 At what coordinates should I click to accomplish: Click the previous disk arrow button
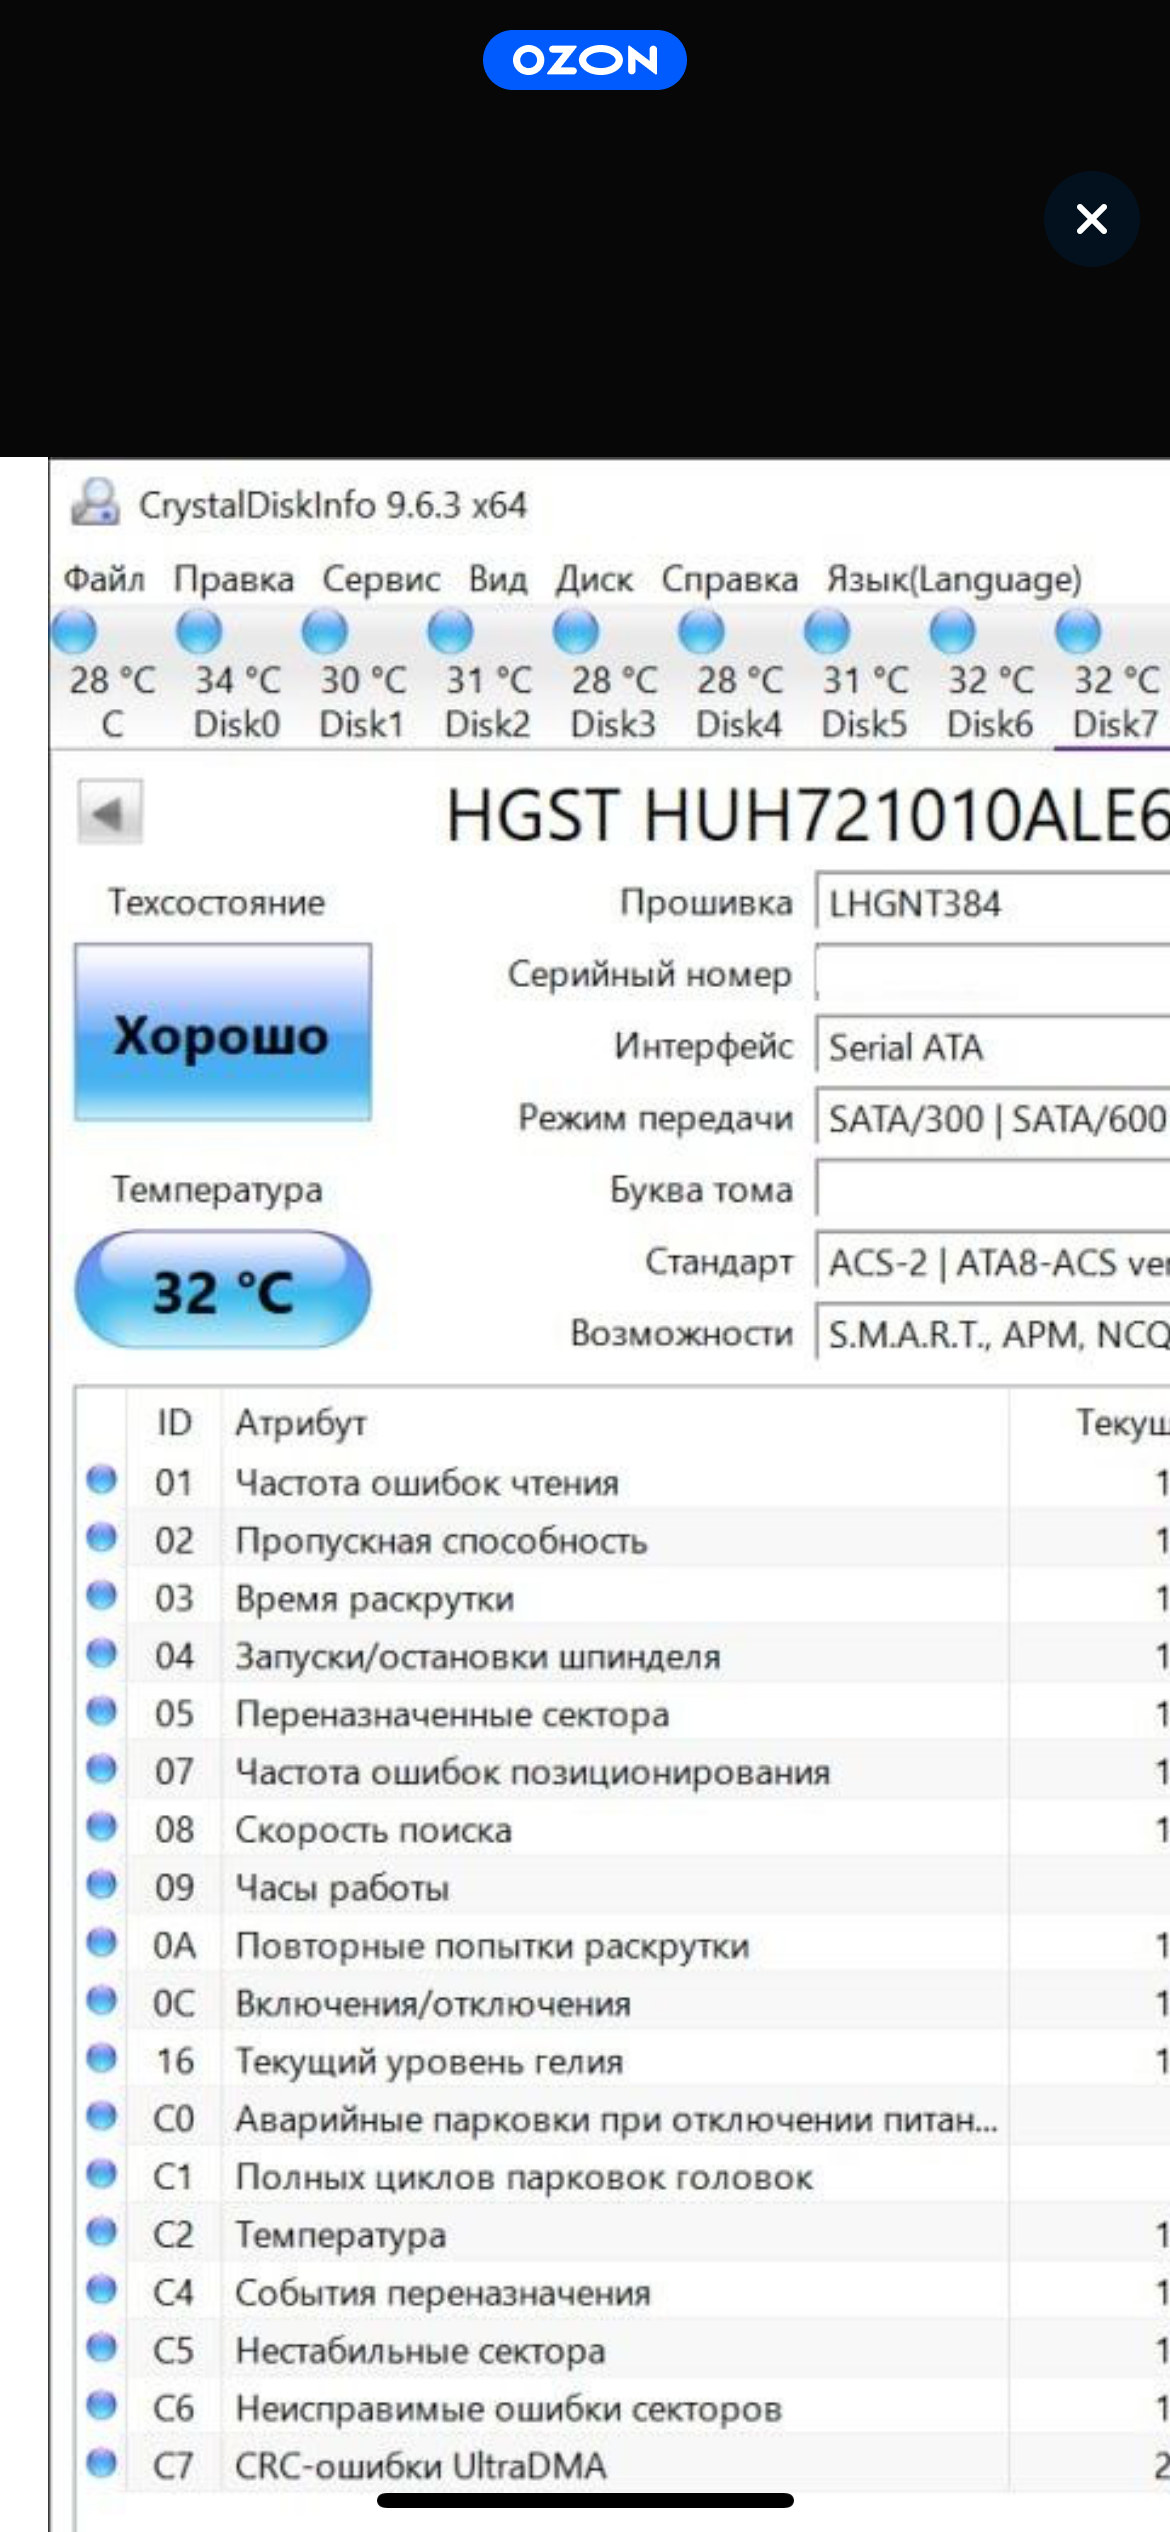click(x=110, y=813)
